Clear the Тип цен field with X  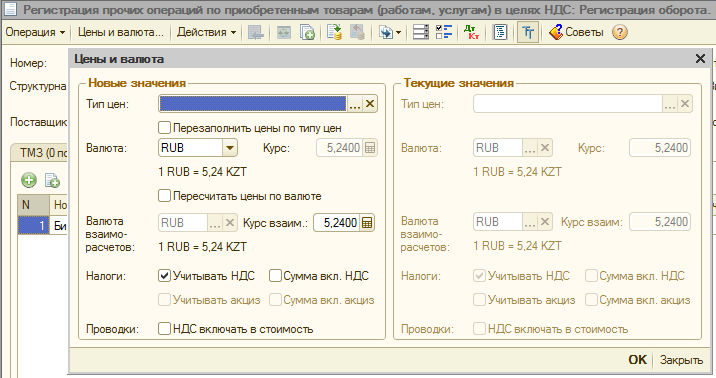coord(370,104)
